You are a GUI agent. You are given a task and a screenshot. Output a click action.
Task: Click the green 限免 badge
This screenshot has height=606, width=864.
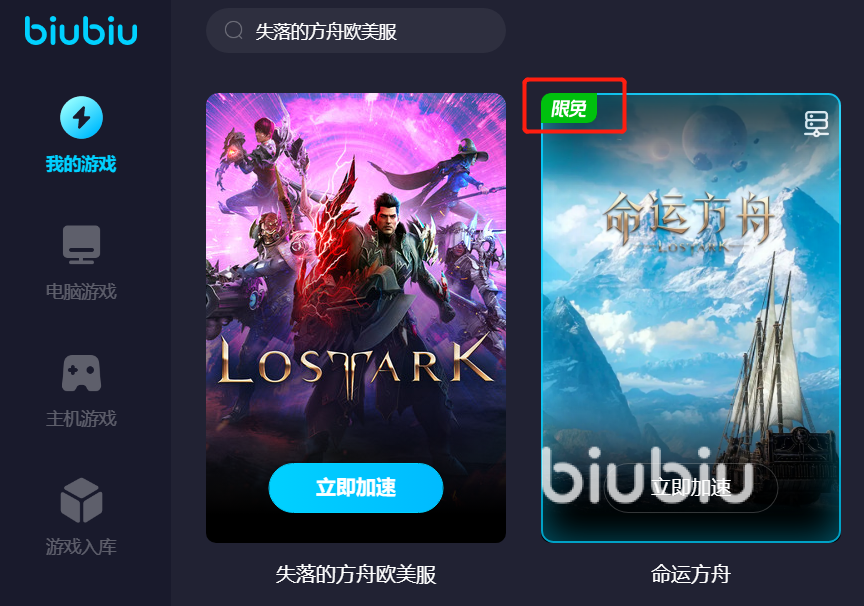point(569,108)
